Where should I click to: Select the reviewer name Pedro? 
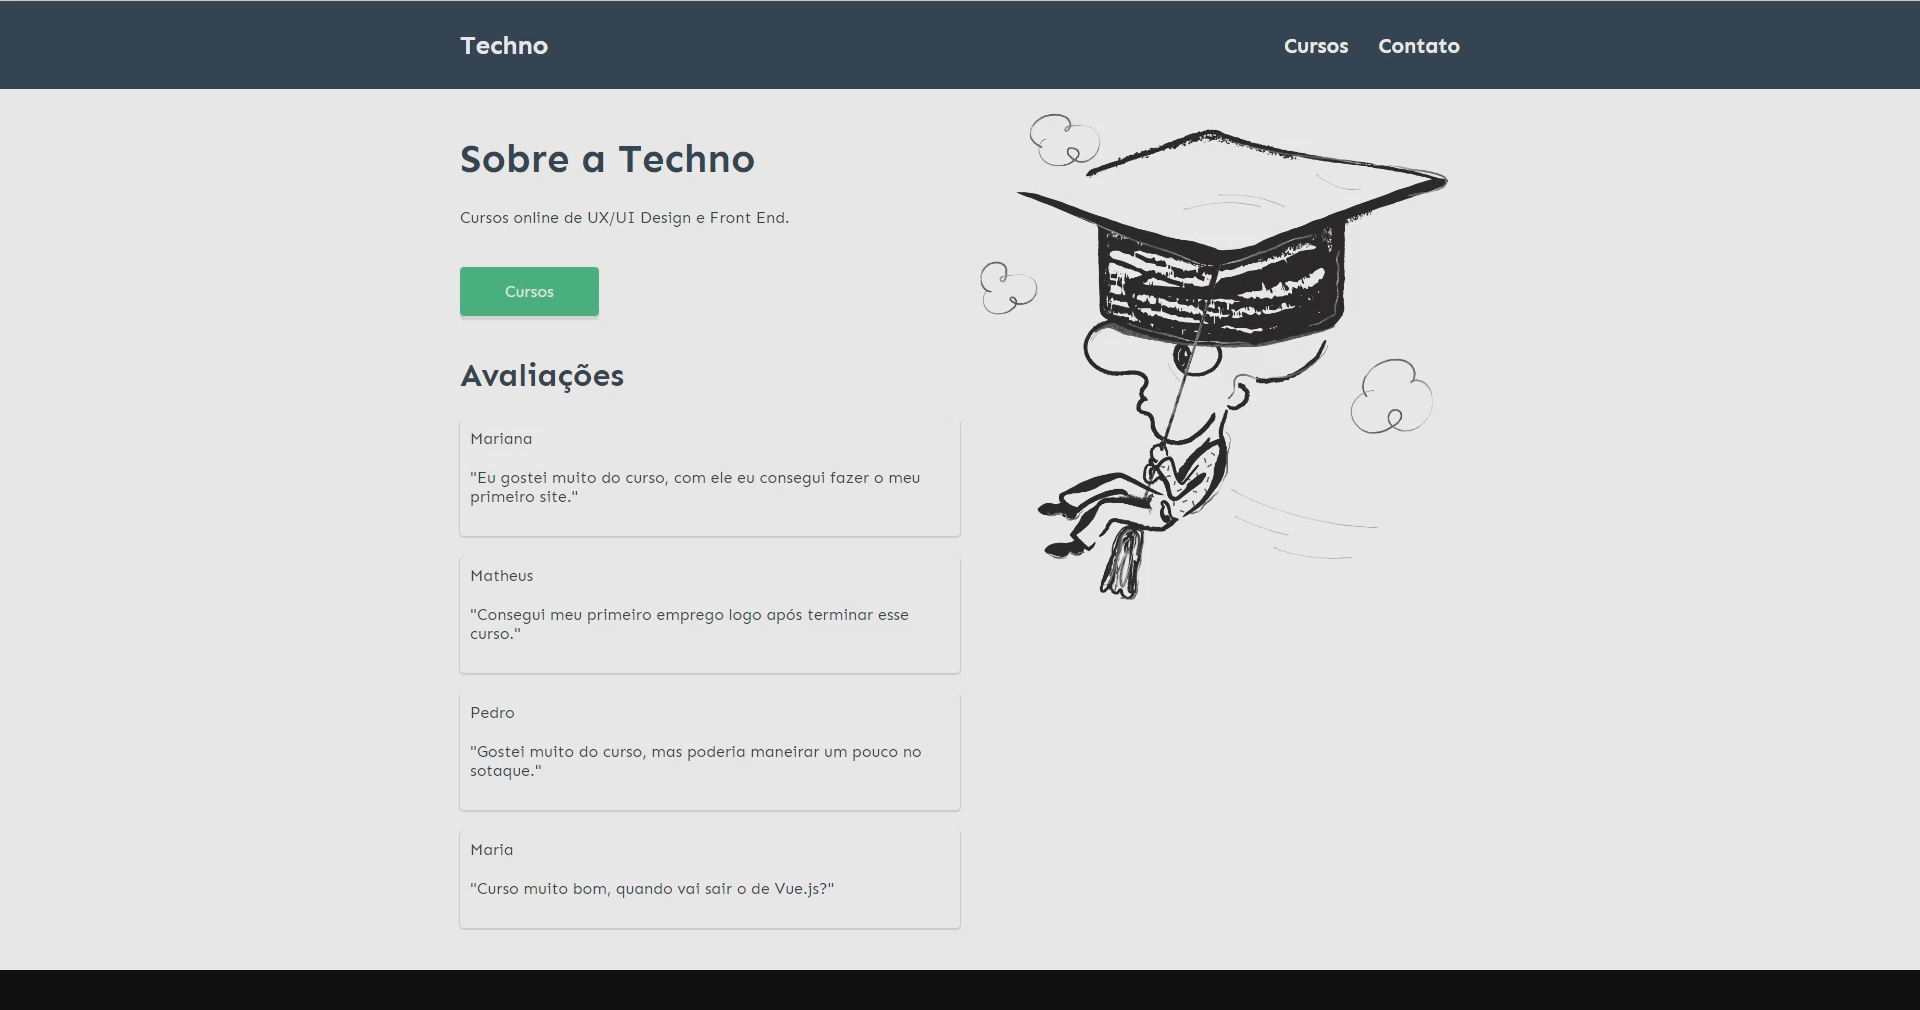click(x=492, y=713)
